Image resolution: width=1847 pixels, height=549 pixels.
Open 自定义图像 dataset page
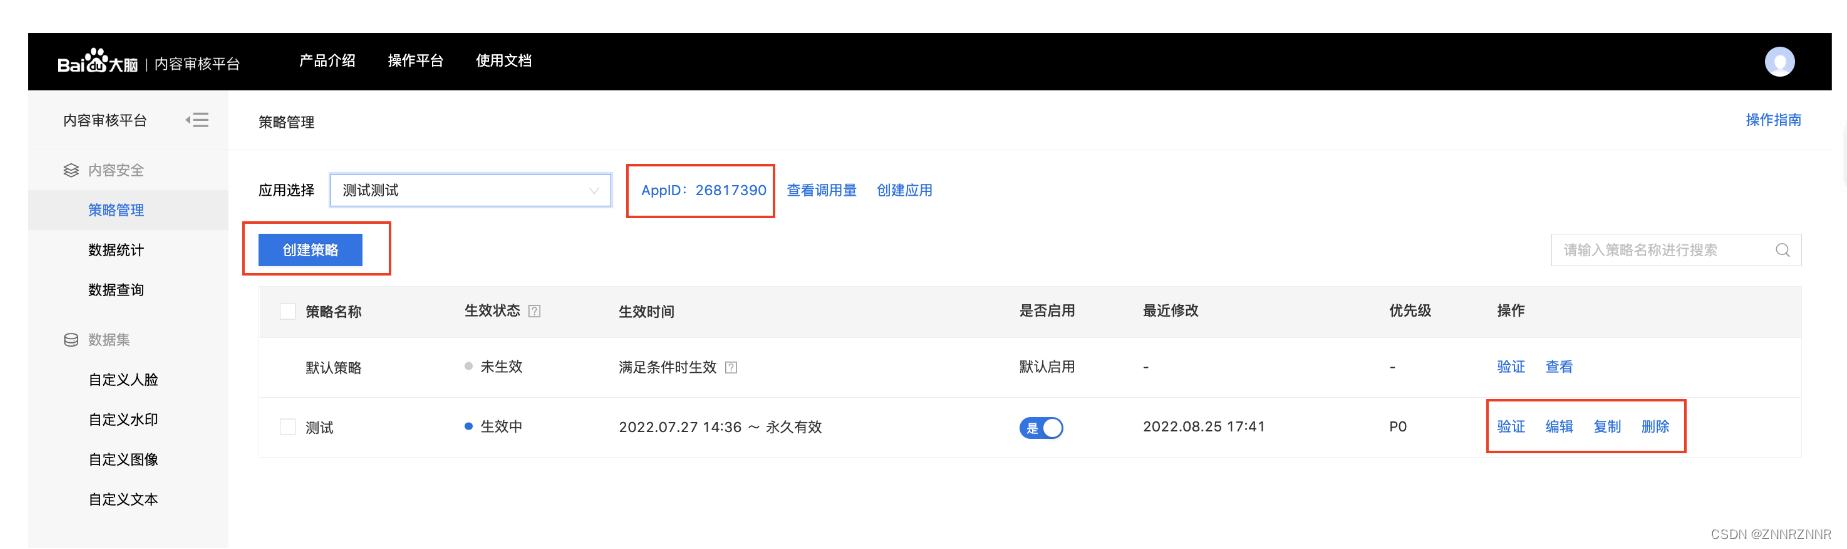(x=123, y=460)
